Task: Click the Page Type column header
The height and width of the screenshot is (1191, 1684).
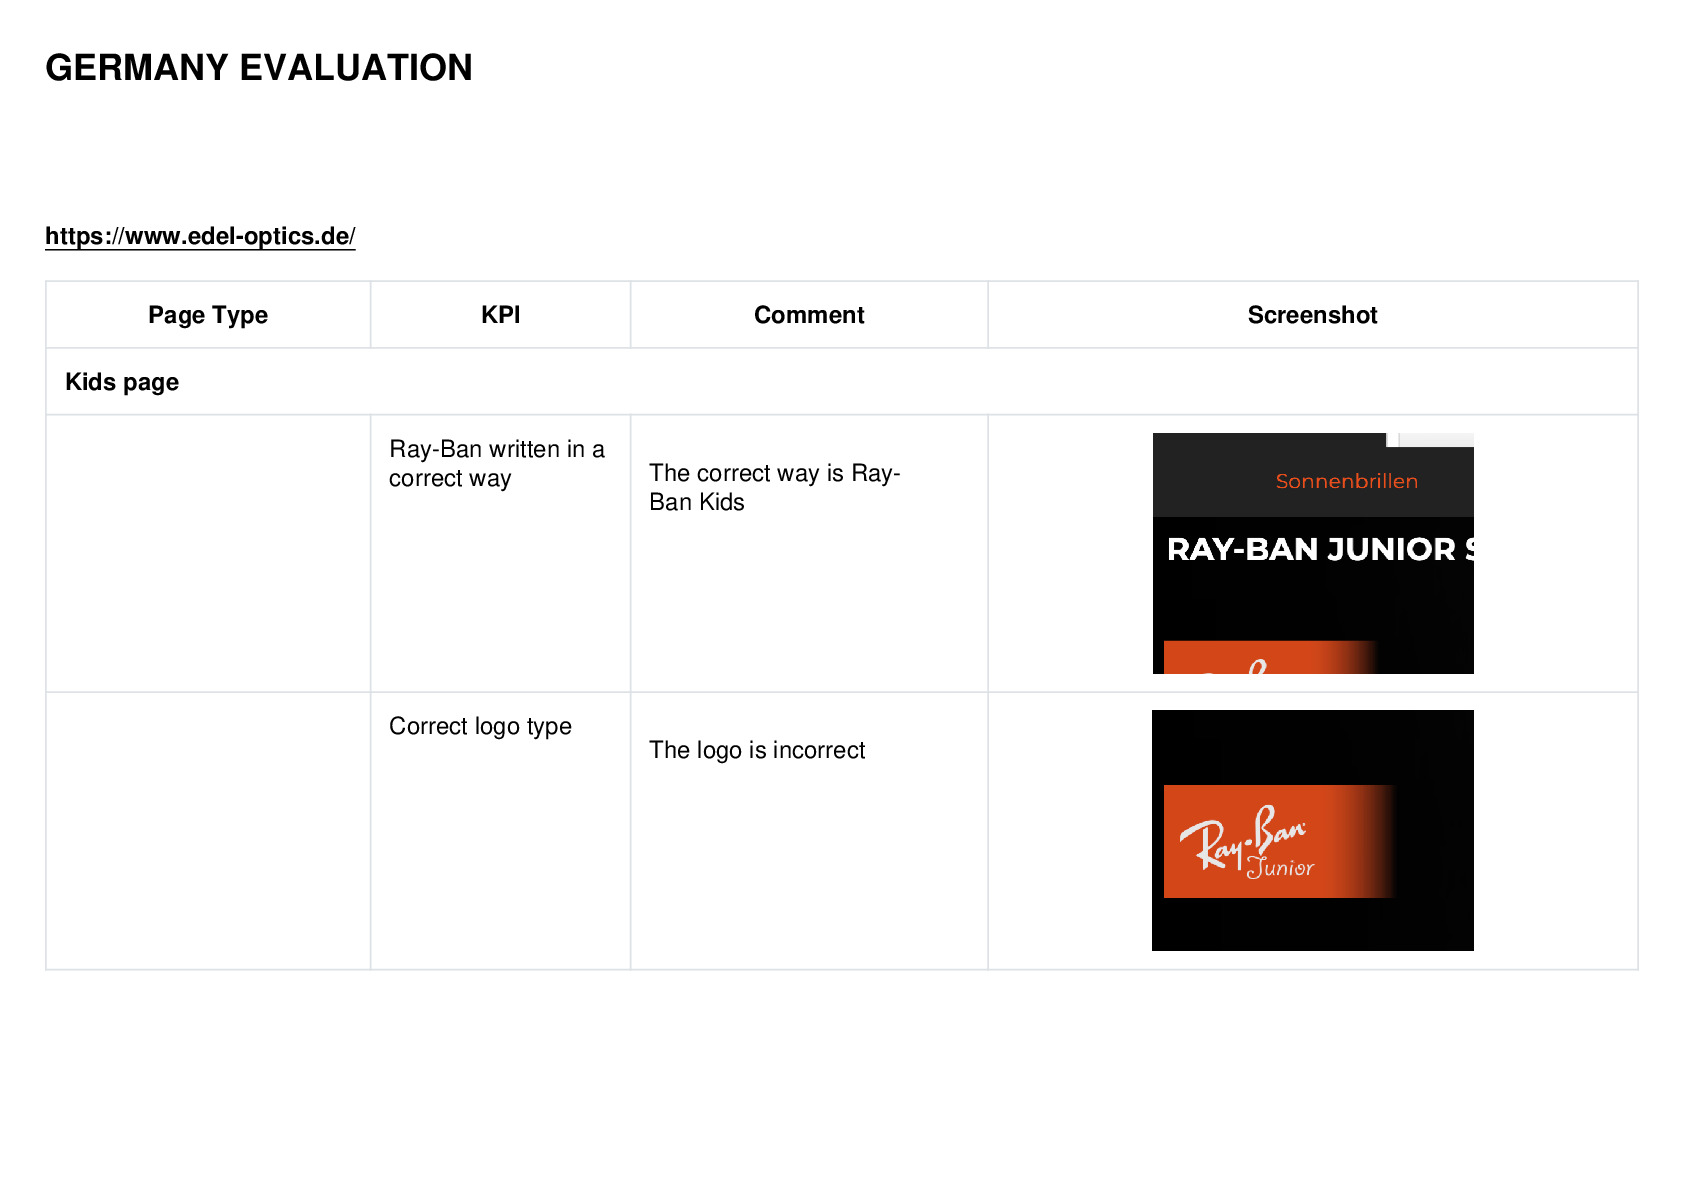Action: [208, 315]
